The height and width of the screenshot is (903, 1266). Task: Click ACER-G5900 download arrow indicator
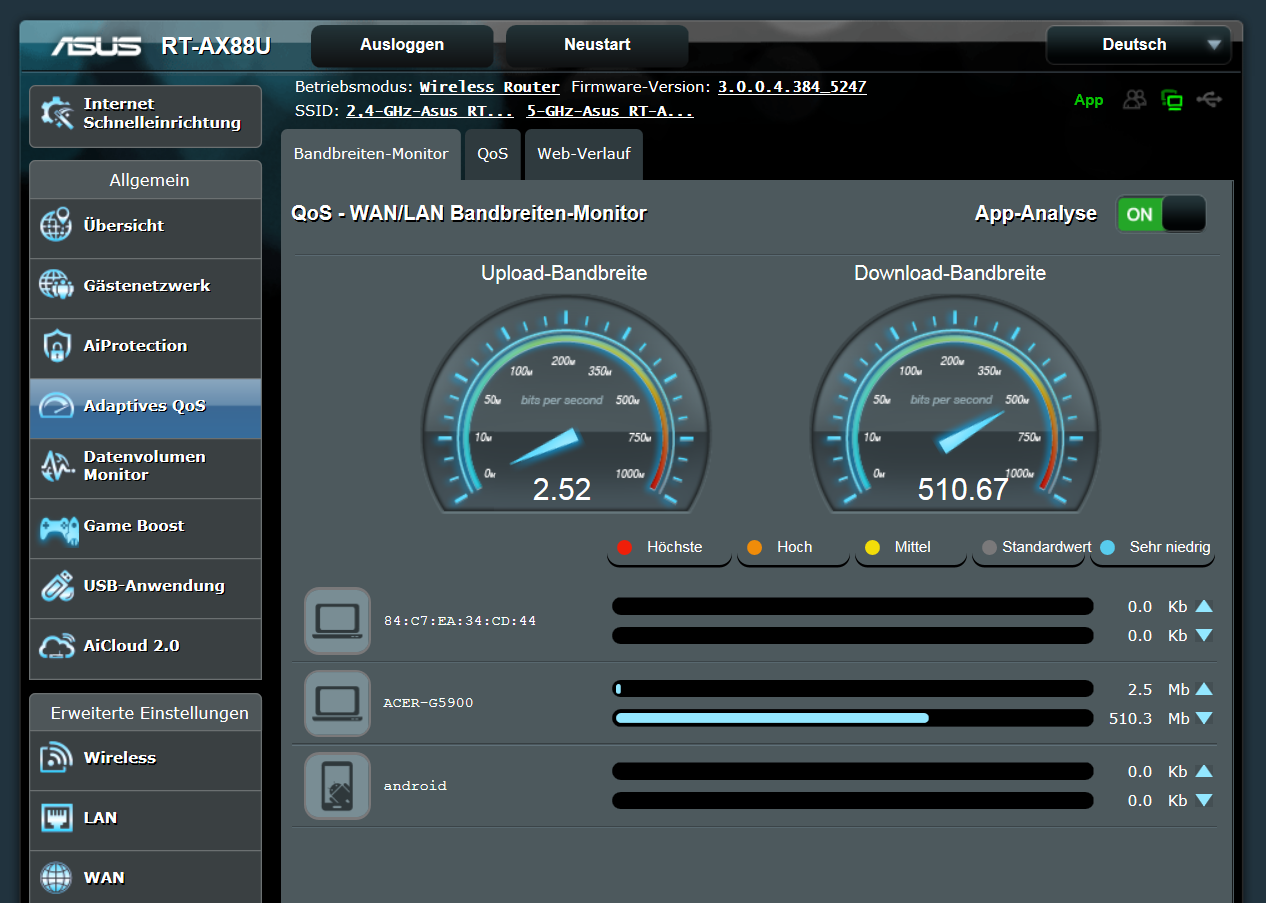pyautogui.click(x=1204, y=718)
